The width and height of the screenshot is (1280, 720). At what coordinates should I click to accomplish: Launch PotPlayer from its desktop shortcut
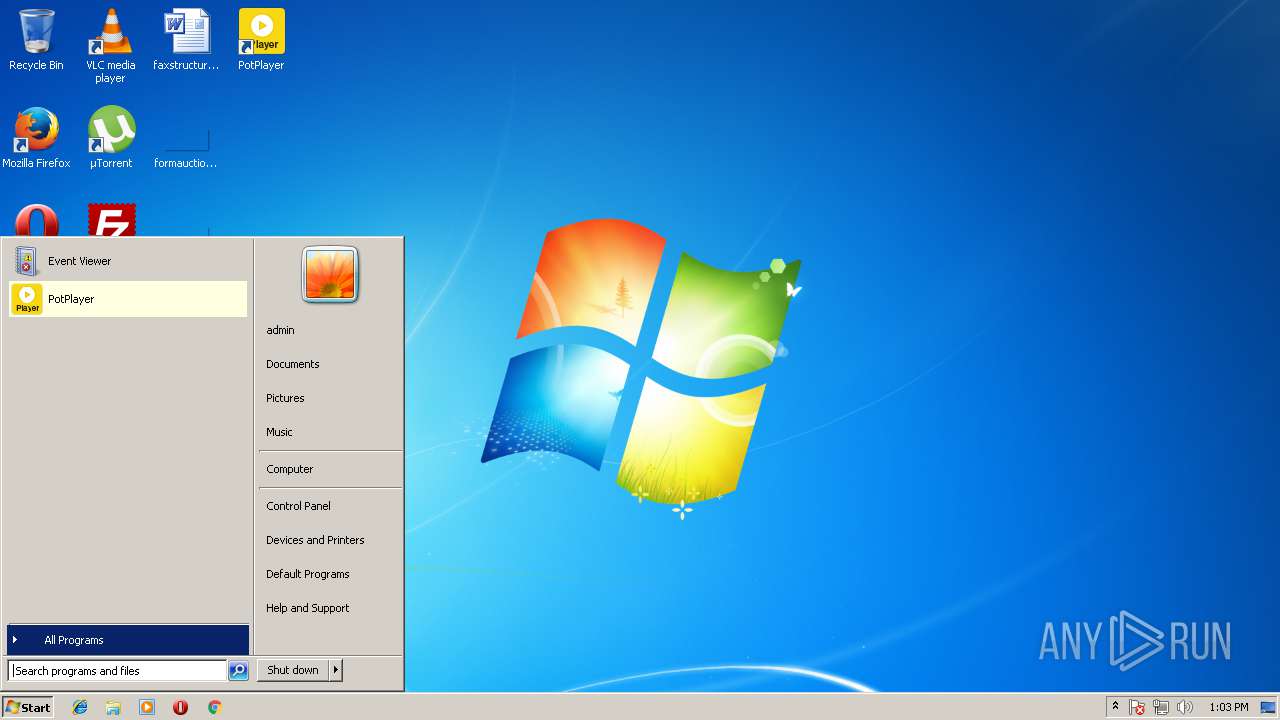click(261, 40)
